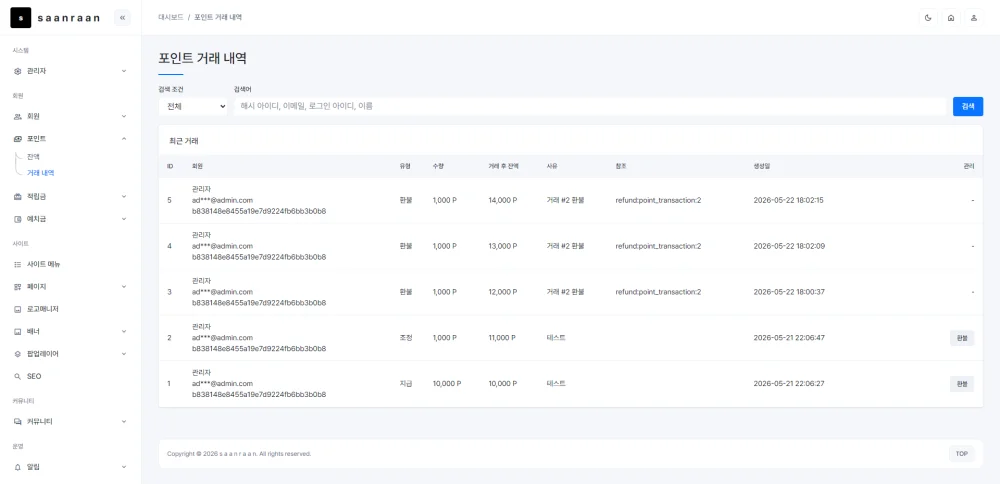Click the saanraan logo icon
The width and height of the screenshot is (1000, 484).
[x=20, y=18]
